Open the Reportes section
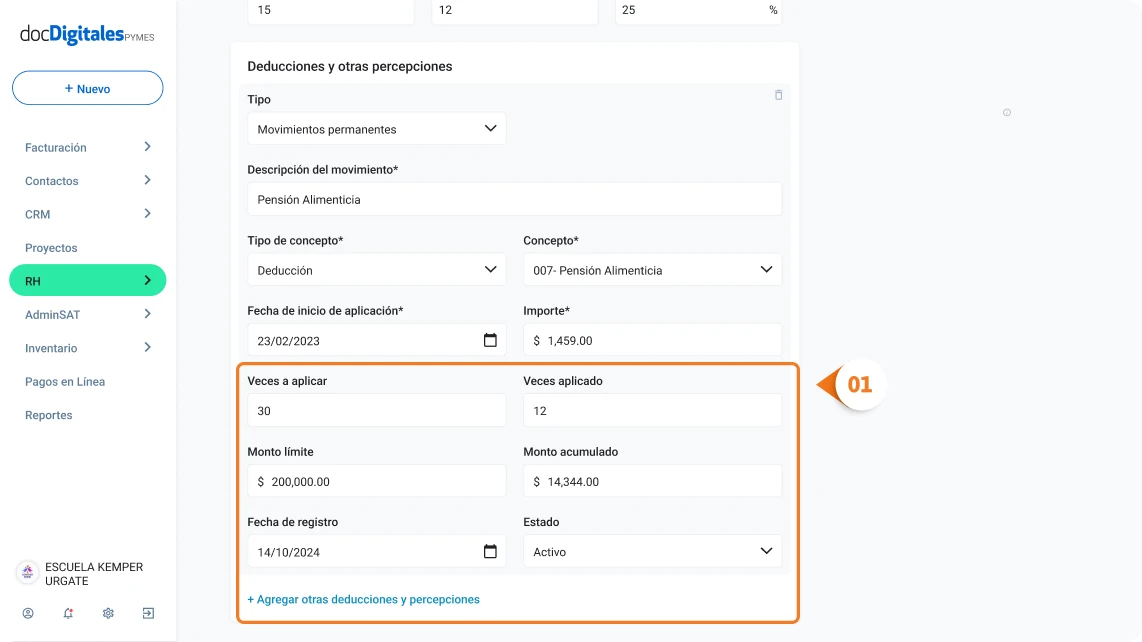 tap(48, 415)
